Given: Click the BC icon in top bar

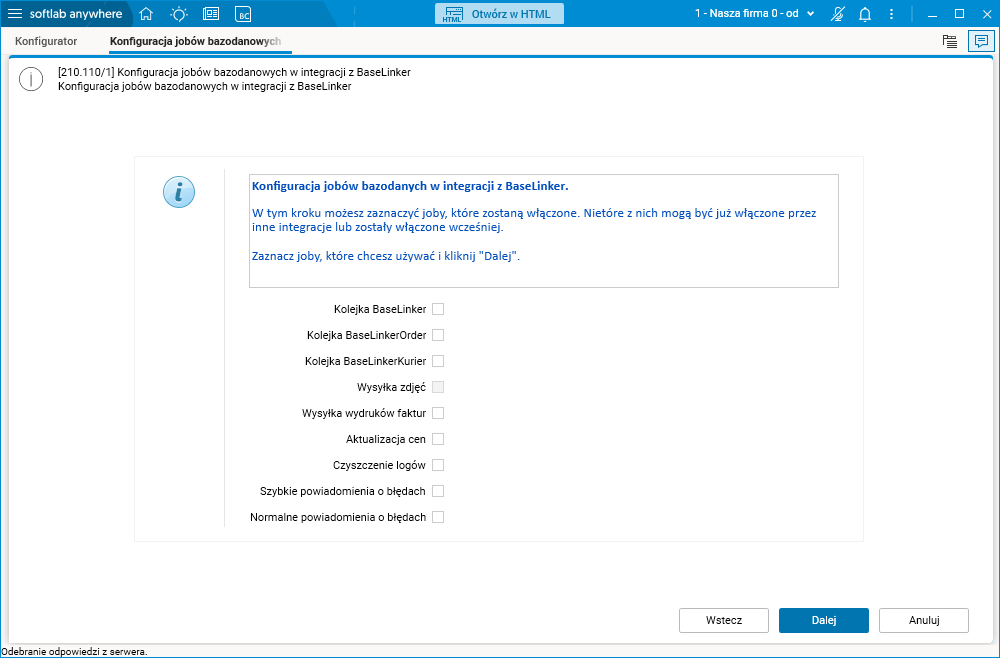Looking at the screenshot, I should 243,15.
